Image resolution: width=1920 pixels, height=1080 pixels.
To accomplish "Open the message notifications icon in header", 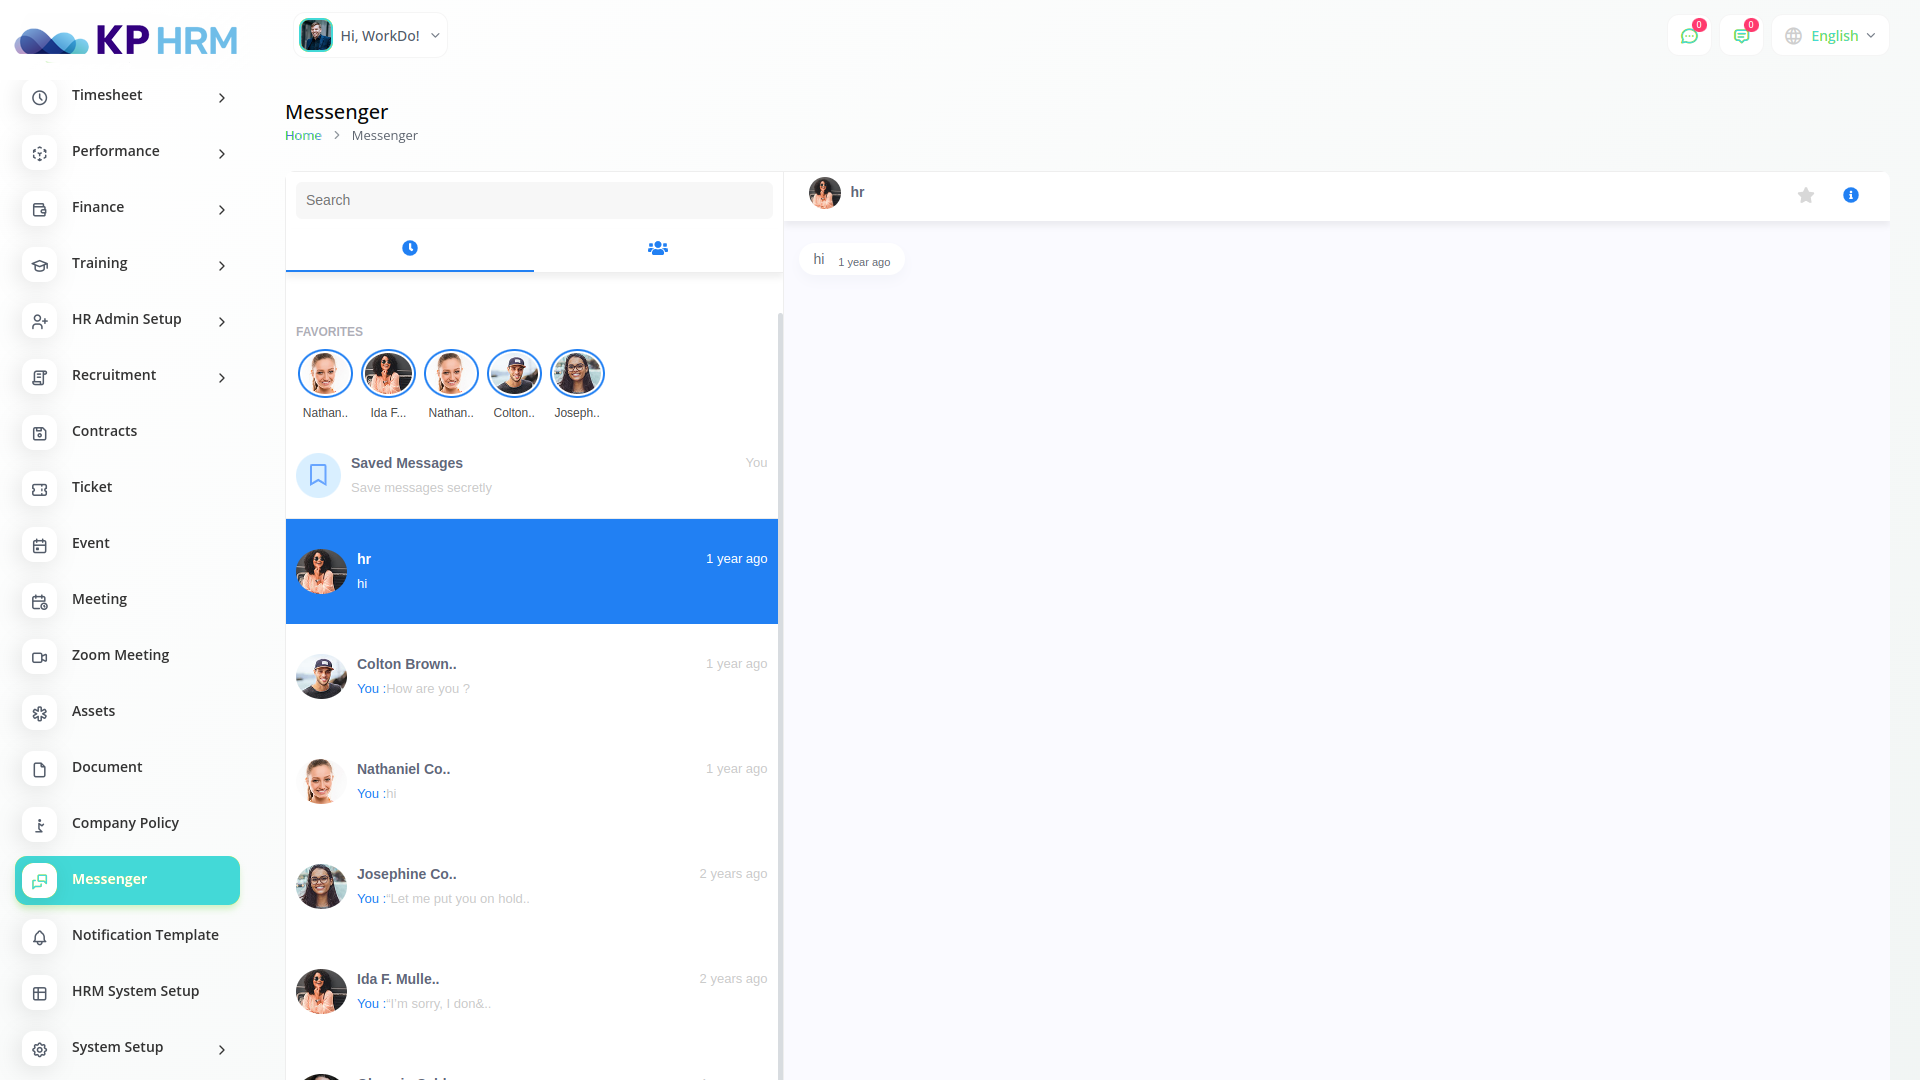I will [1741, 36].
